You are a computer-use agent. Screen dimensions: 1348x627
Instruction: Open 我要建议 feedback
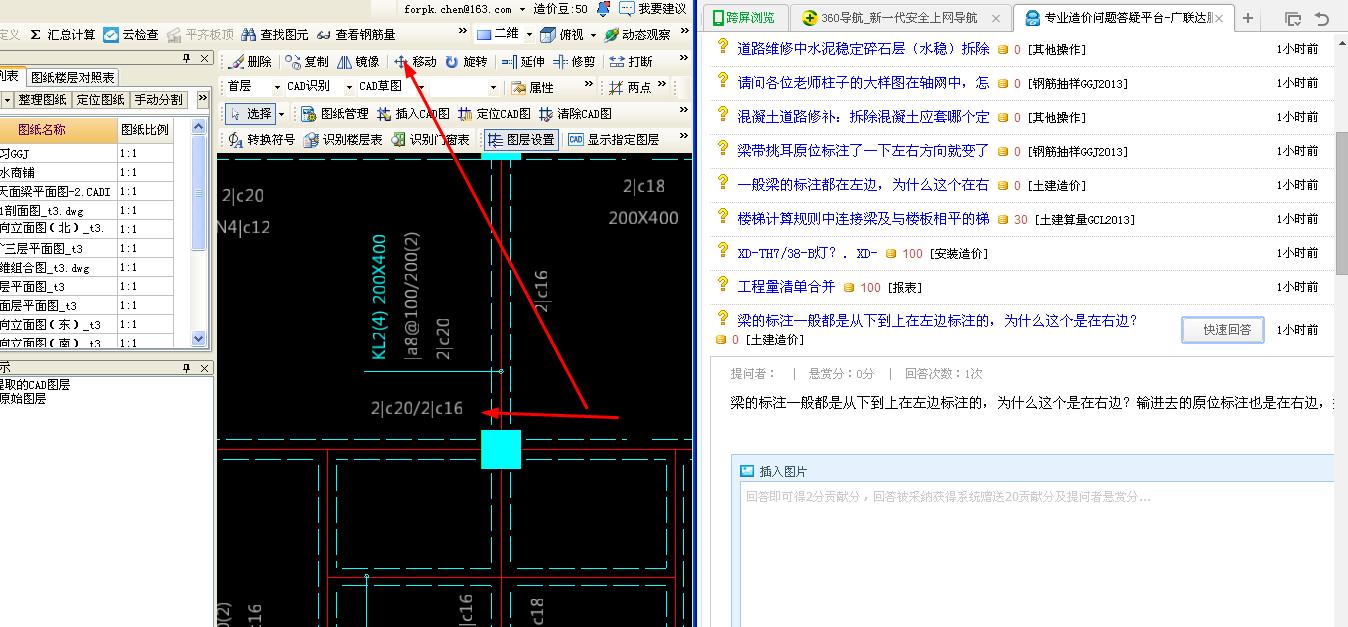(x=654, y=8)
